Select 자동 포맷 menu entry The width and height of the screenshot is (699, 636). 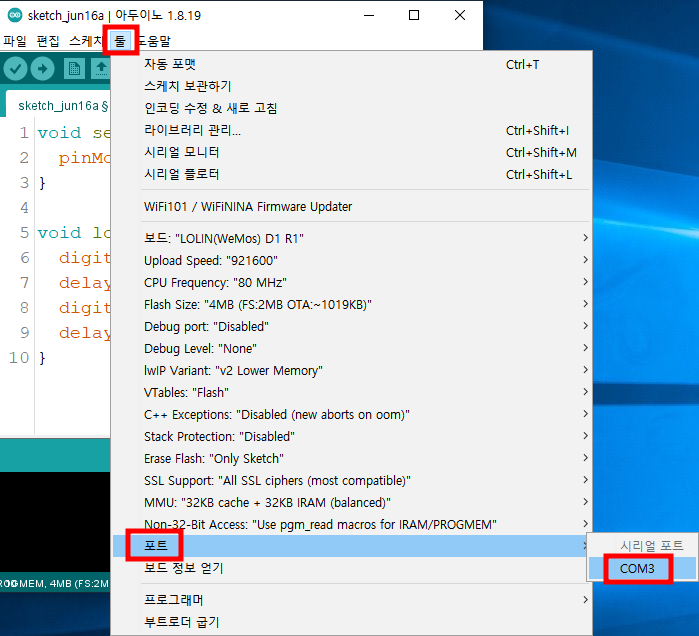(x=351, y=65)
